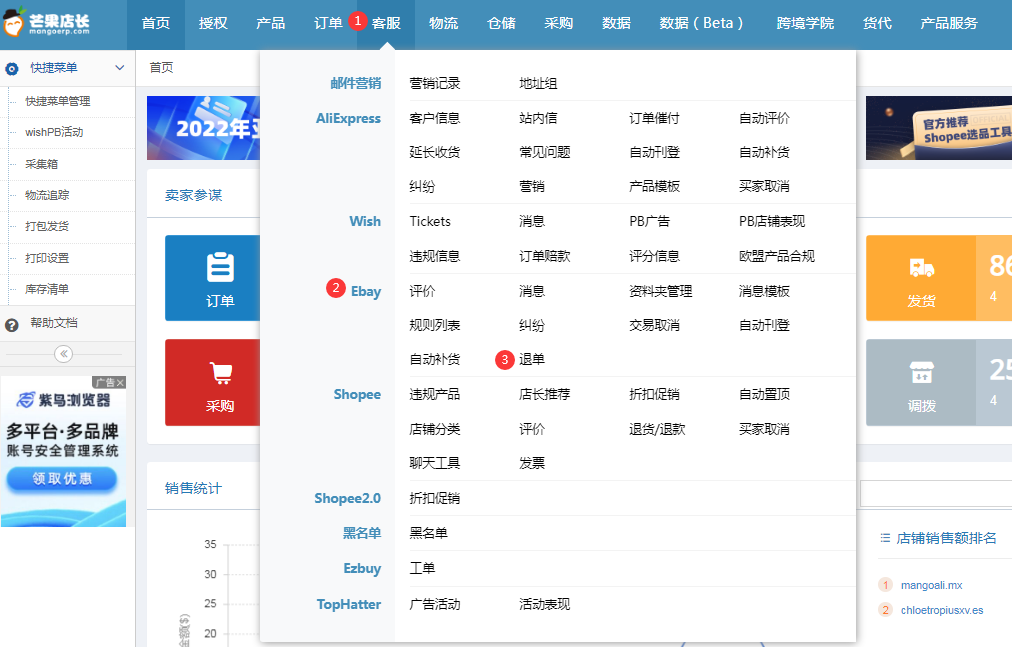
Task: Open the 产品 top navigation item
Action: point(270,24)
